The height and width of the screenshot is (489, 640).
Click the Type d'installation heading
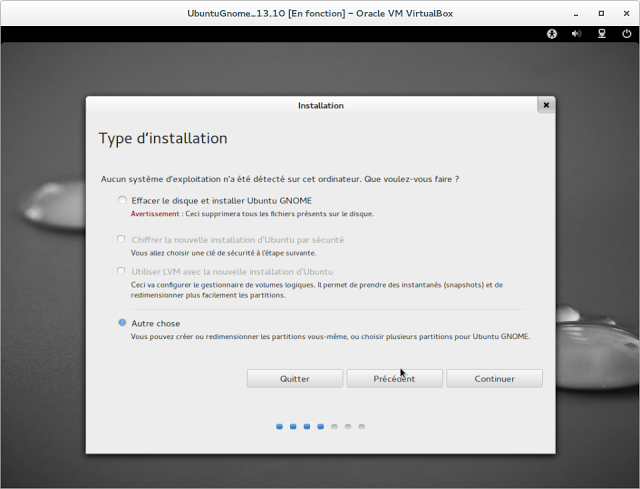coord(163,138)
